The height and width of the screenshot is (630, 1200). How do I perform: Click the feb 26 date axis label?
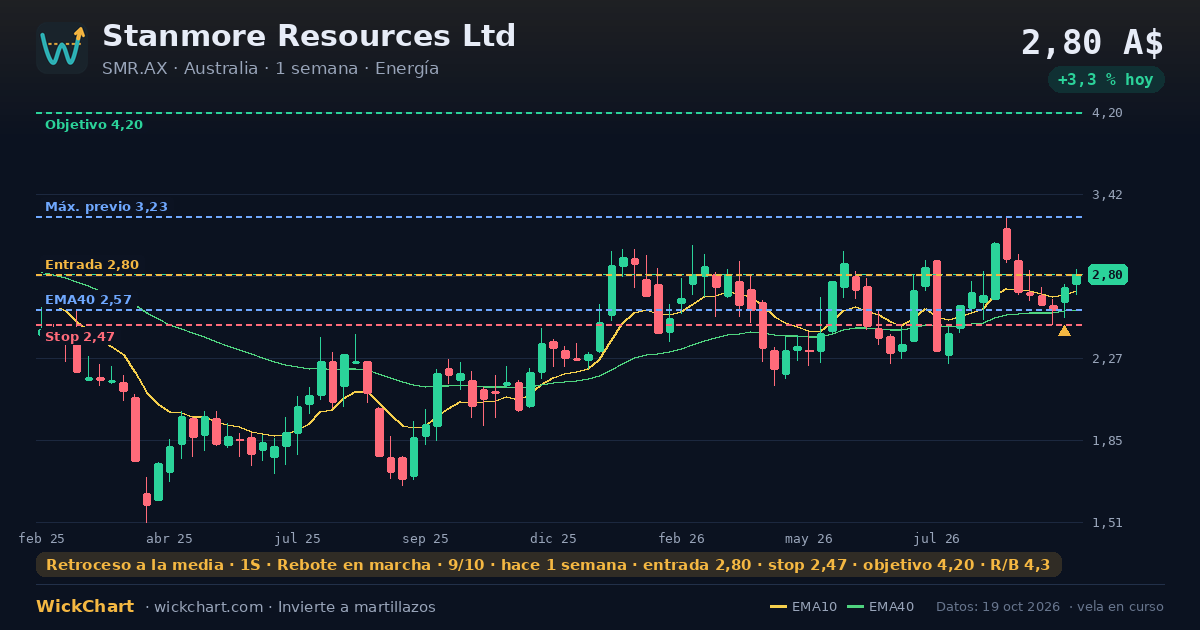point(682,538)
